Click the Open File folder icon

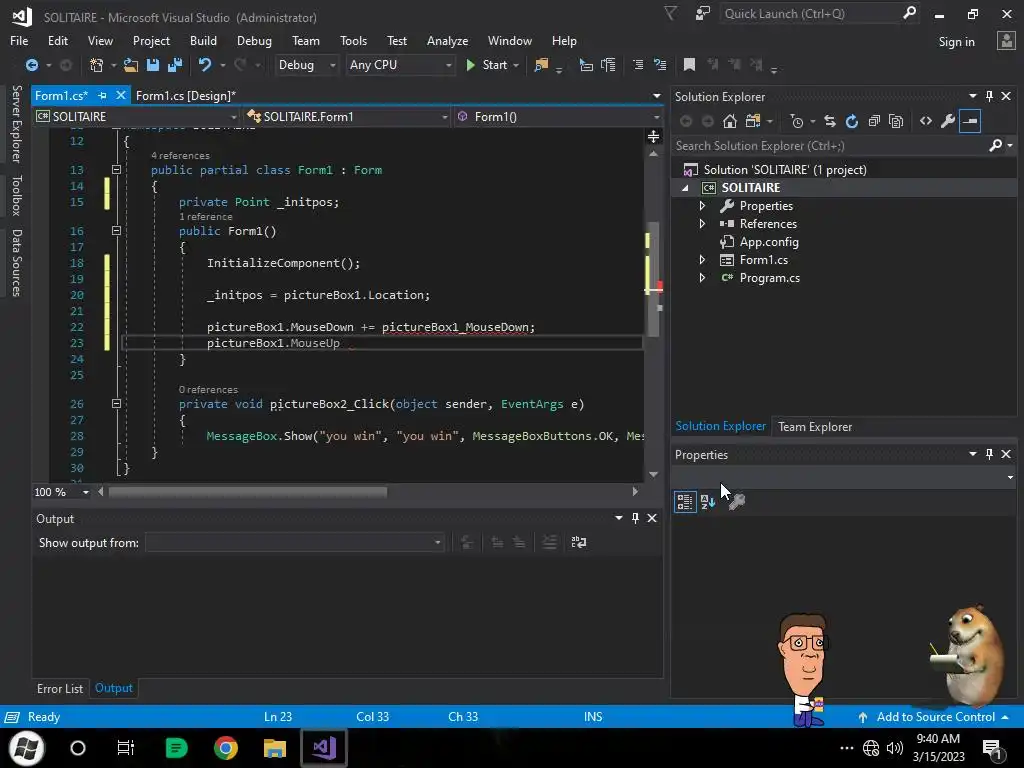pos(131,65)
